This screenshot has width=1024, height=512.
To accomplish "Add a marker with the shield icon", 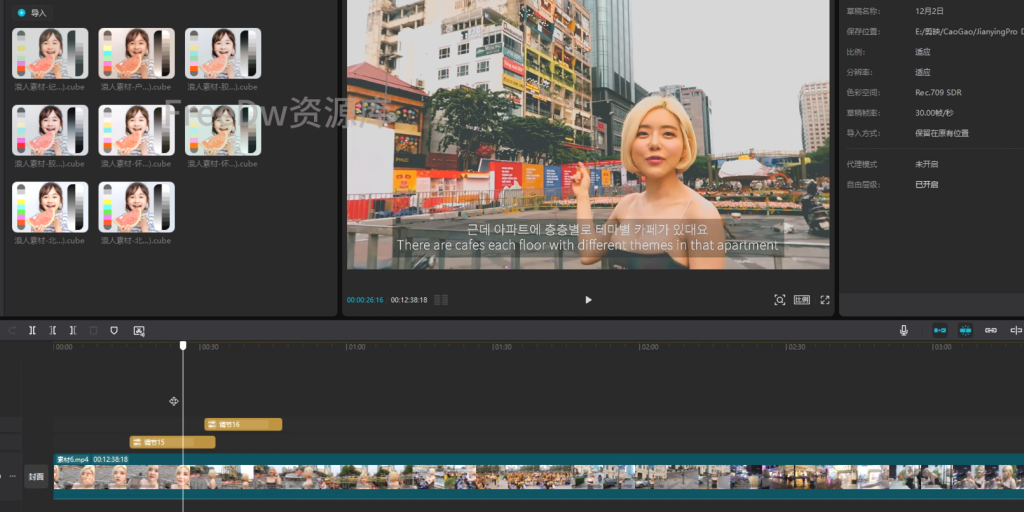I will (114, 330).
